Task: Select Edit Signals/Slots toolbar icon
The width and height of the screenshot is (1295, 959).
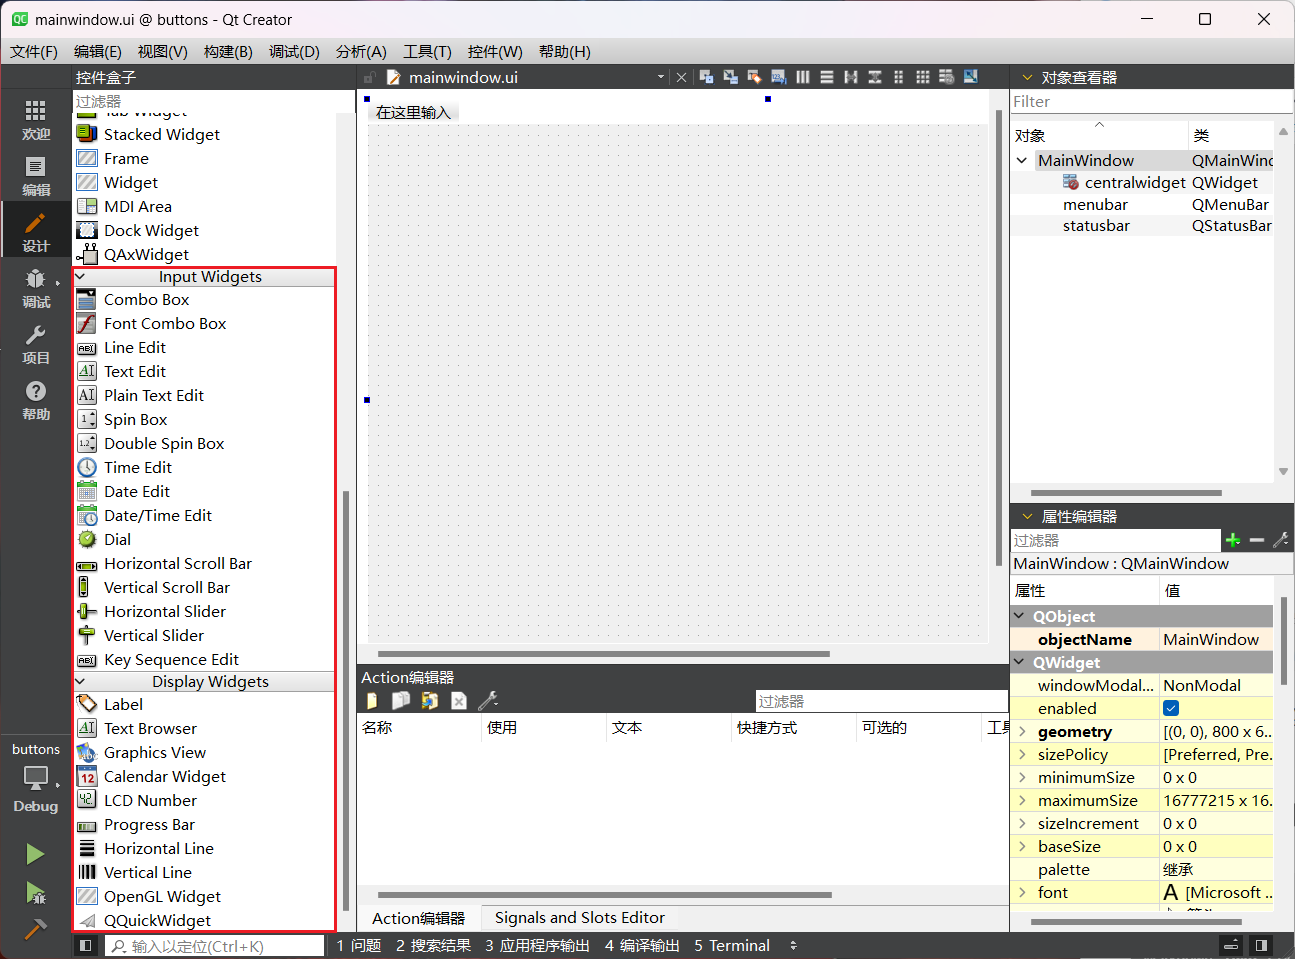Action: point(730,77)
